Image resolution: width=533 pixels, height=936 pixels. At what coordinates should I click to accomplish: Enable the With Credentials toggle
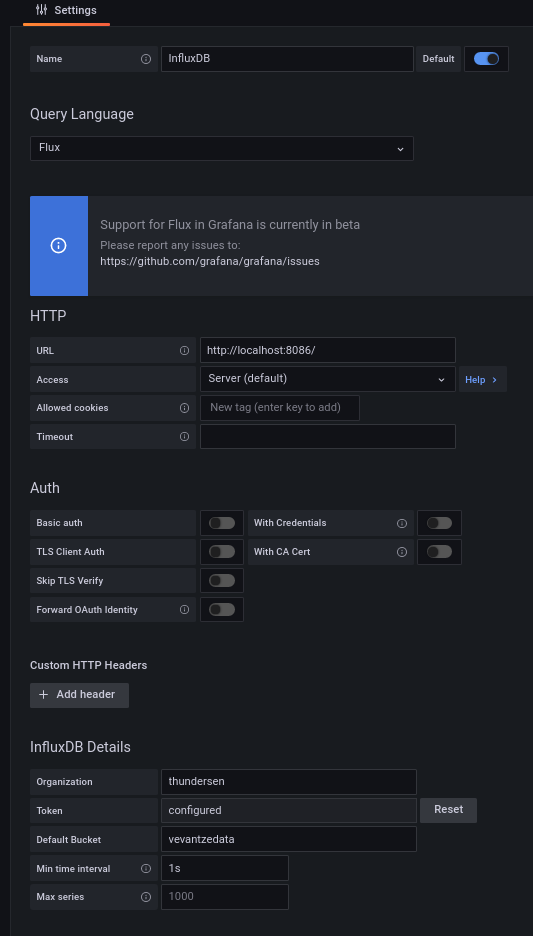(439, 523)
